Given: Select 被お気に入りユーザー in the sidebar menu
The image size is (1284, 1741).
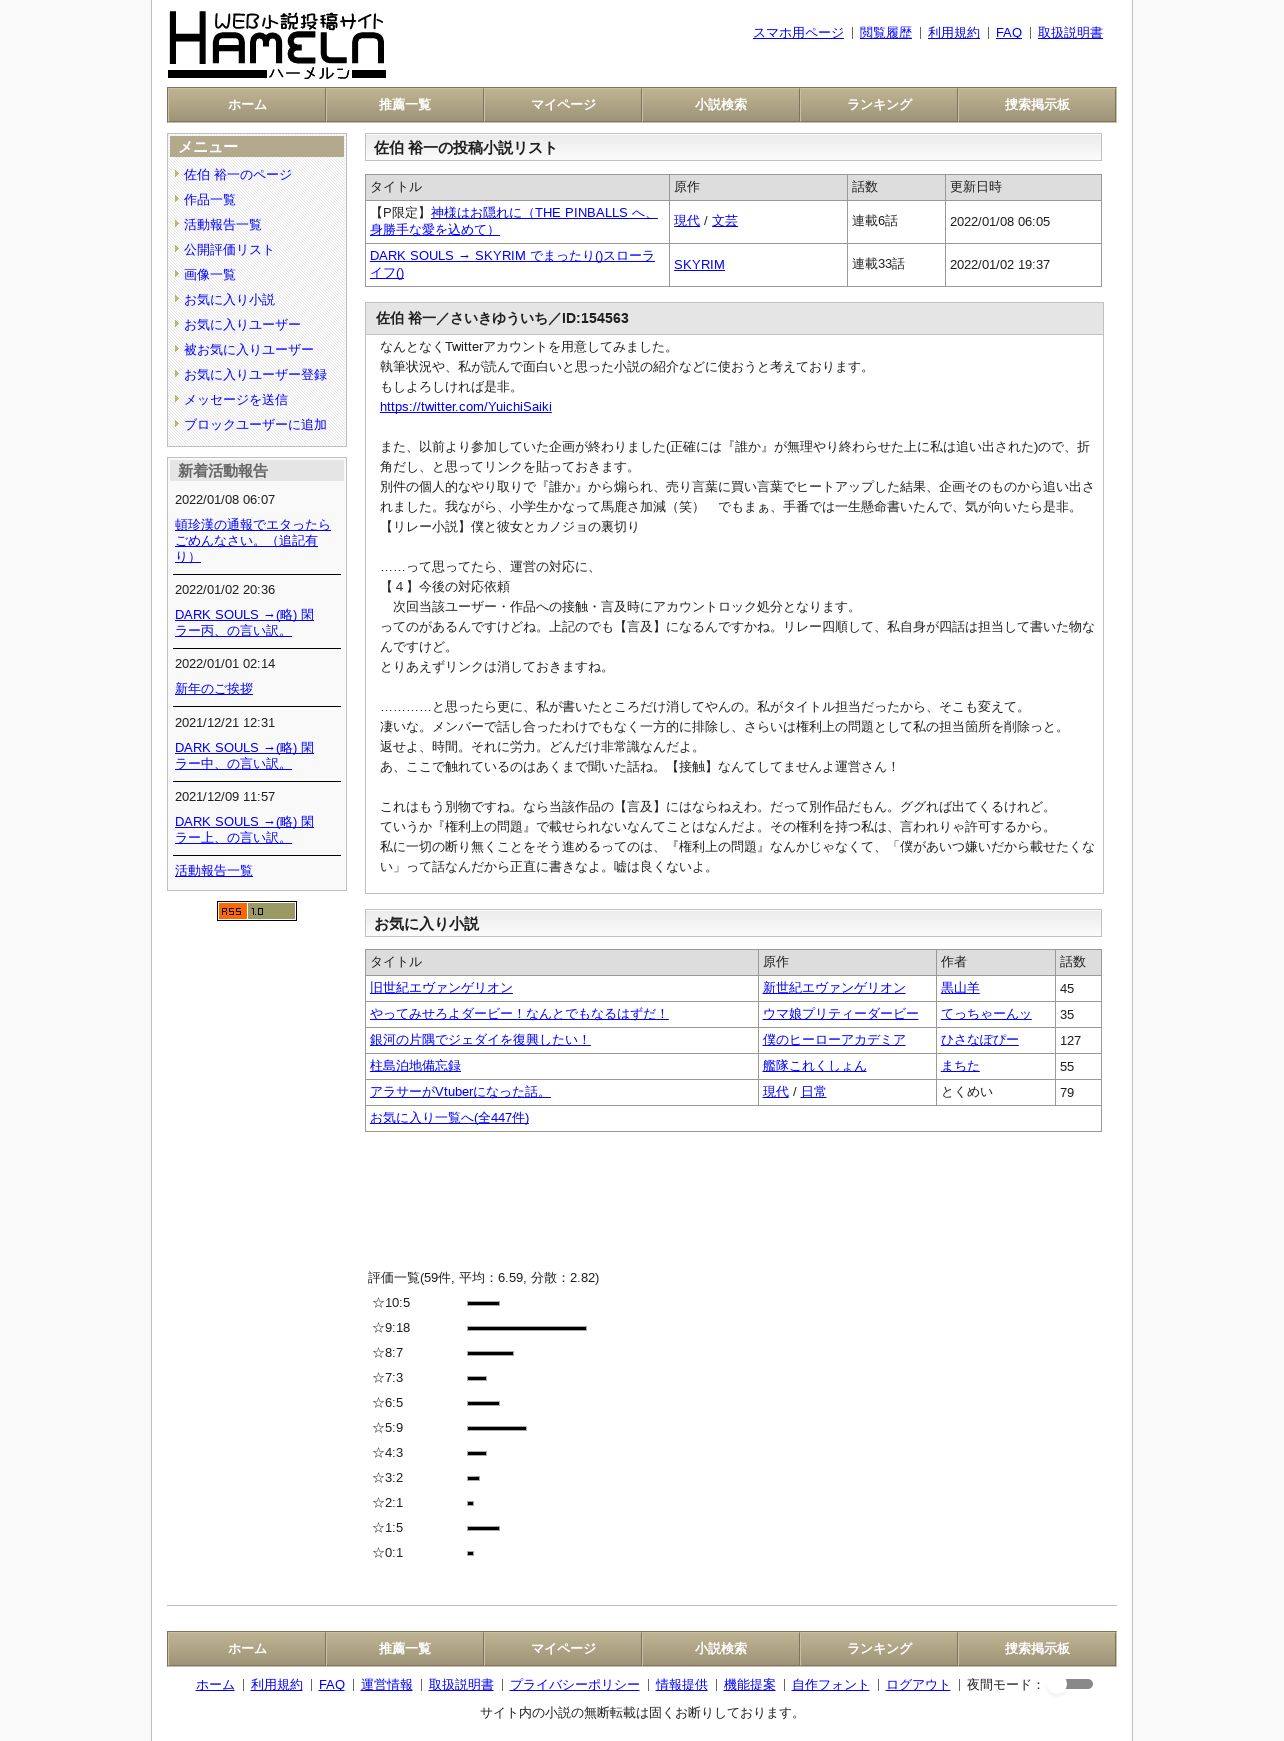Looking at the screenshot, I should point(249,350).
